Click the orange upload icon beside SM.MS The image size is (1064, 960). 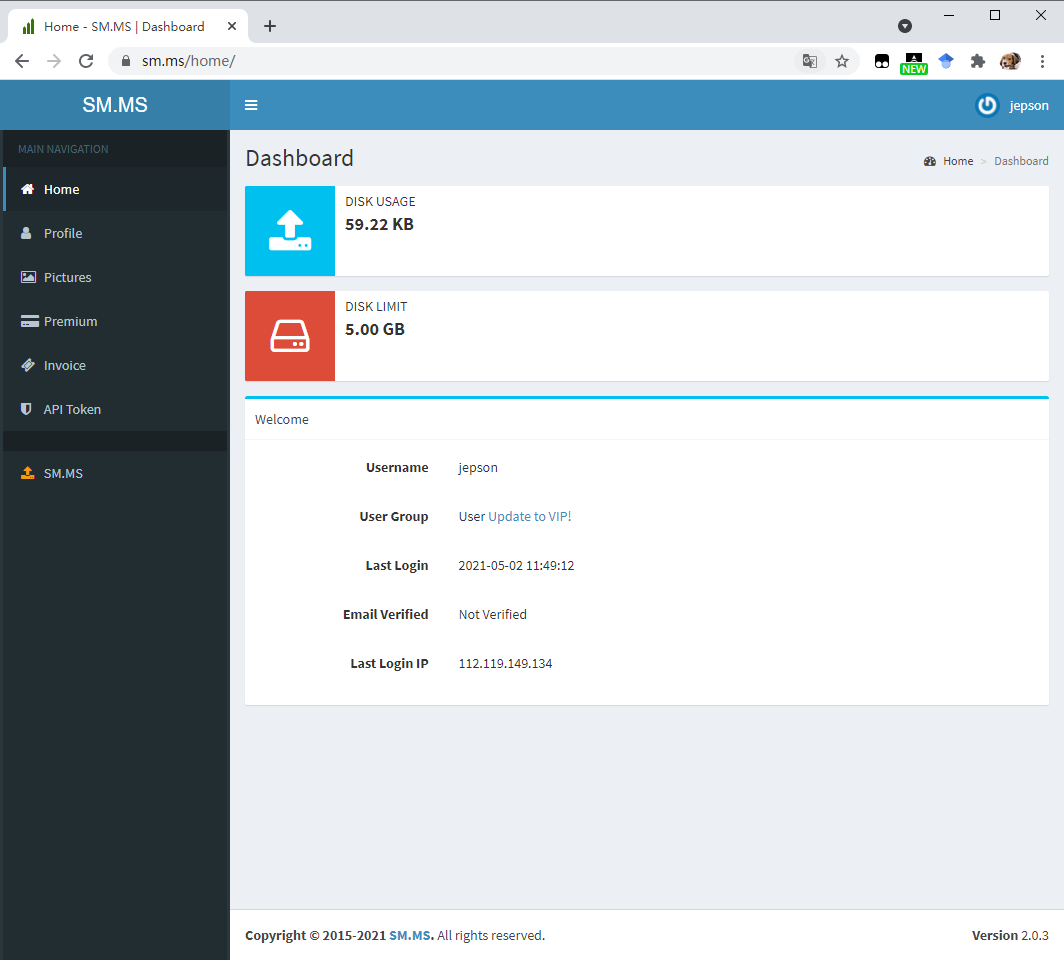[x=27, y=473]
